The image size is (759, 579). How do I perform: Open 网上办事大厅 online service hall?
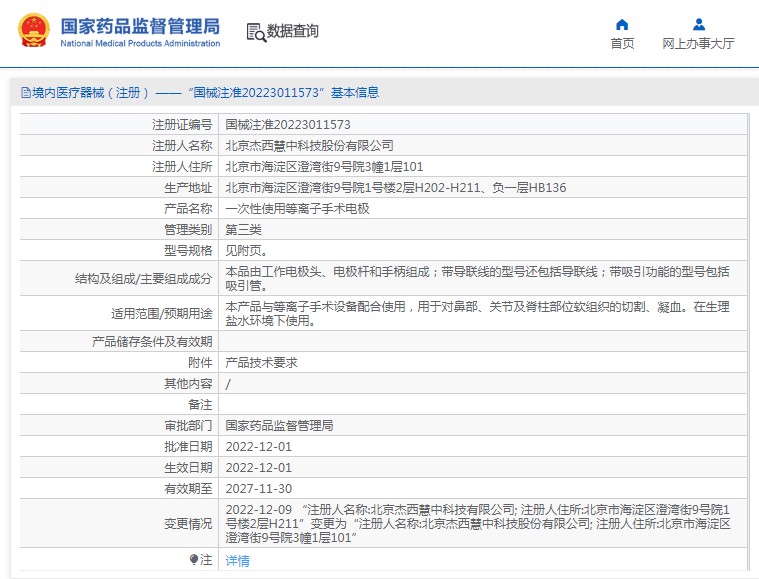(x=698, y=44)
